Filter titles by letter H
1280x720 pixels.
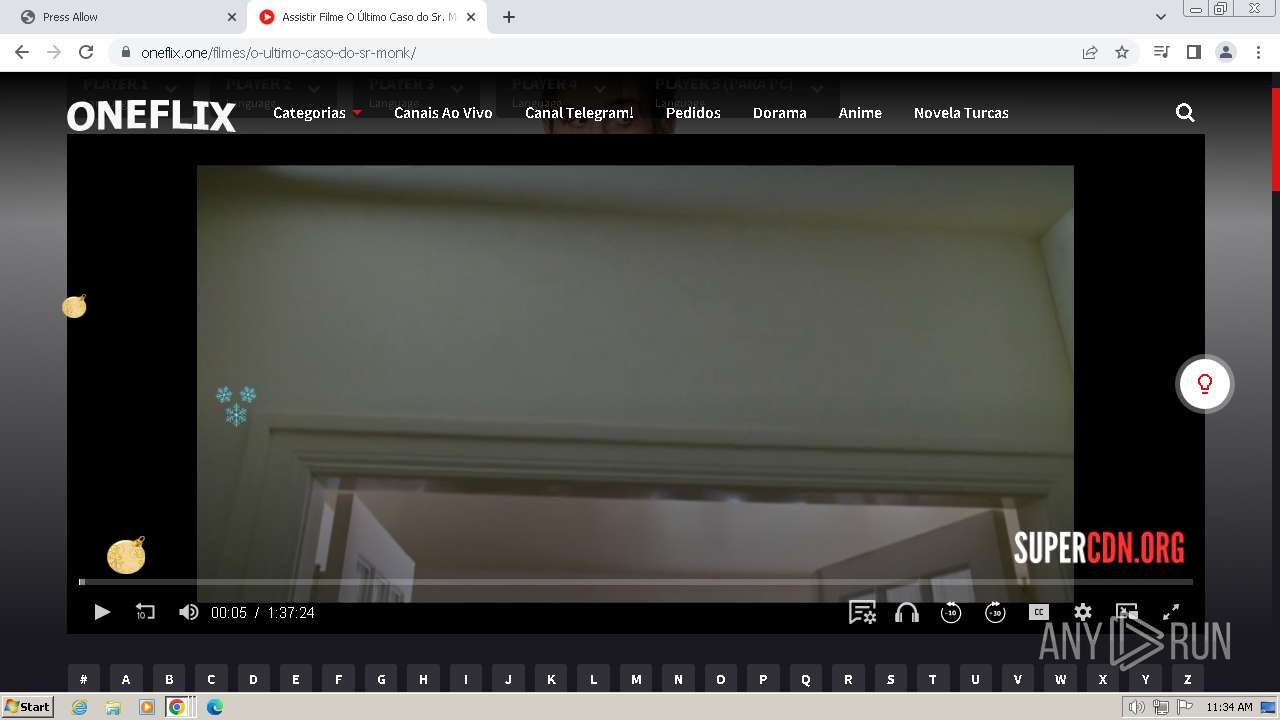(423, 679)
